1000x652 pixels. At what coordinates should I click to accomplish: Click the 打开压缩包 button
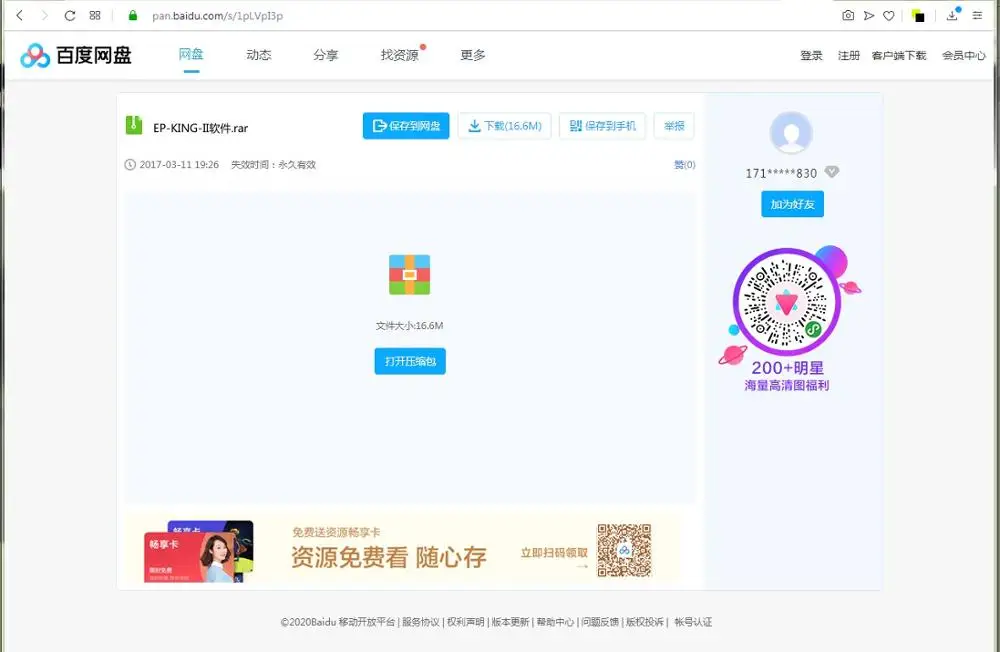410,361
